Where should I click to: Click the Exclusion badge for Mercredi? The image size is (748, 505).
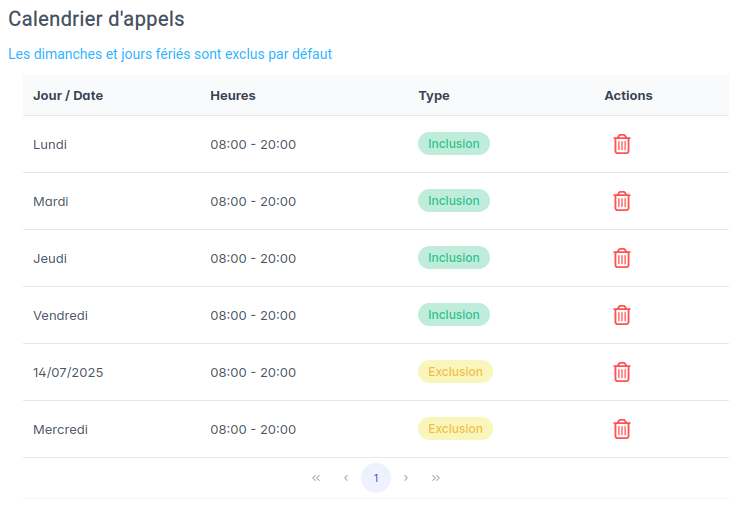click(455, 429)
